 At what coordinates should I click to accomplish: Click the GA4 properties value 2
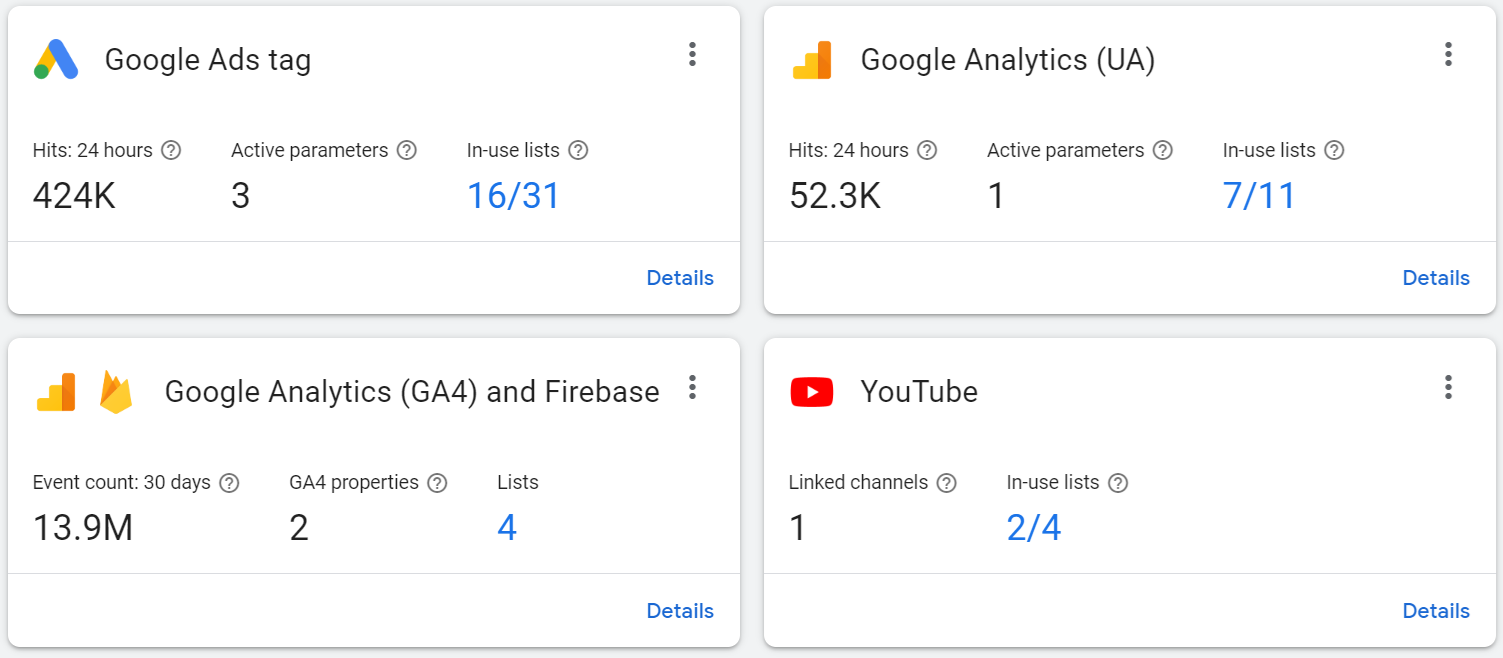(x=299, y=528)
